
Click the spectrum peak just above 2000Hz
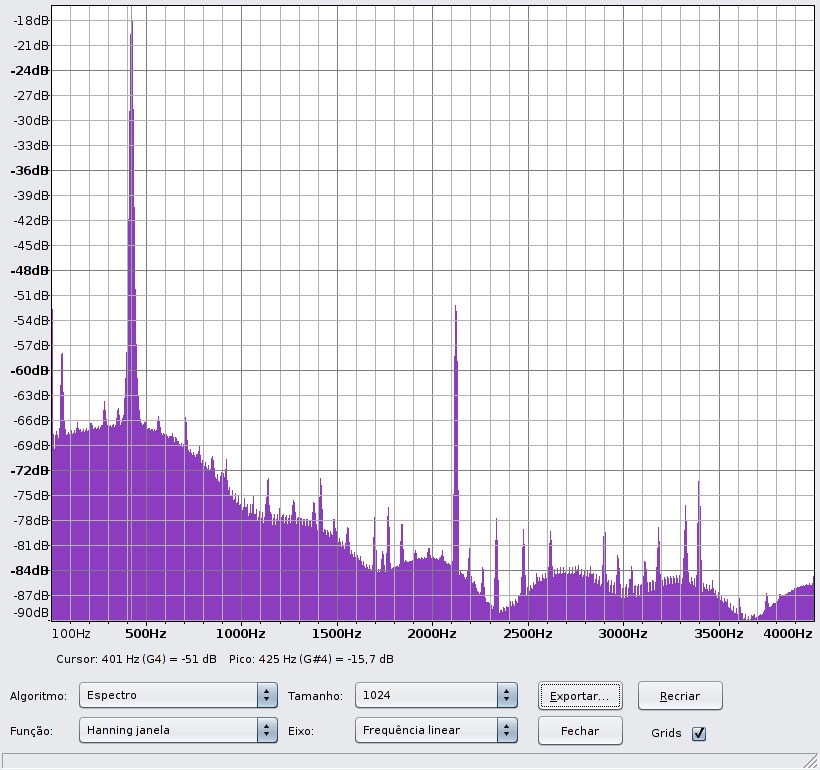455,312
